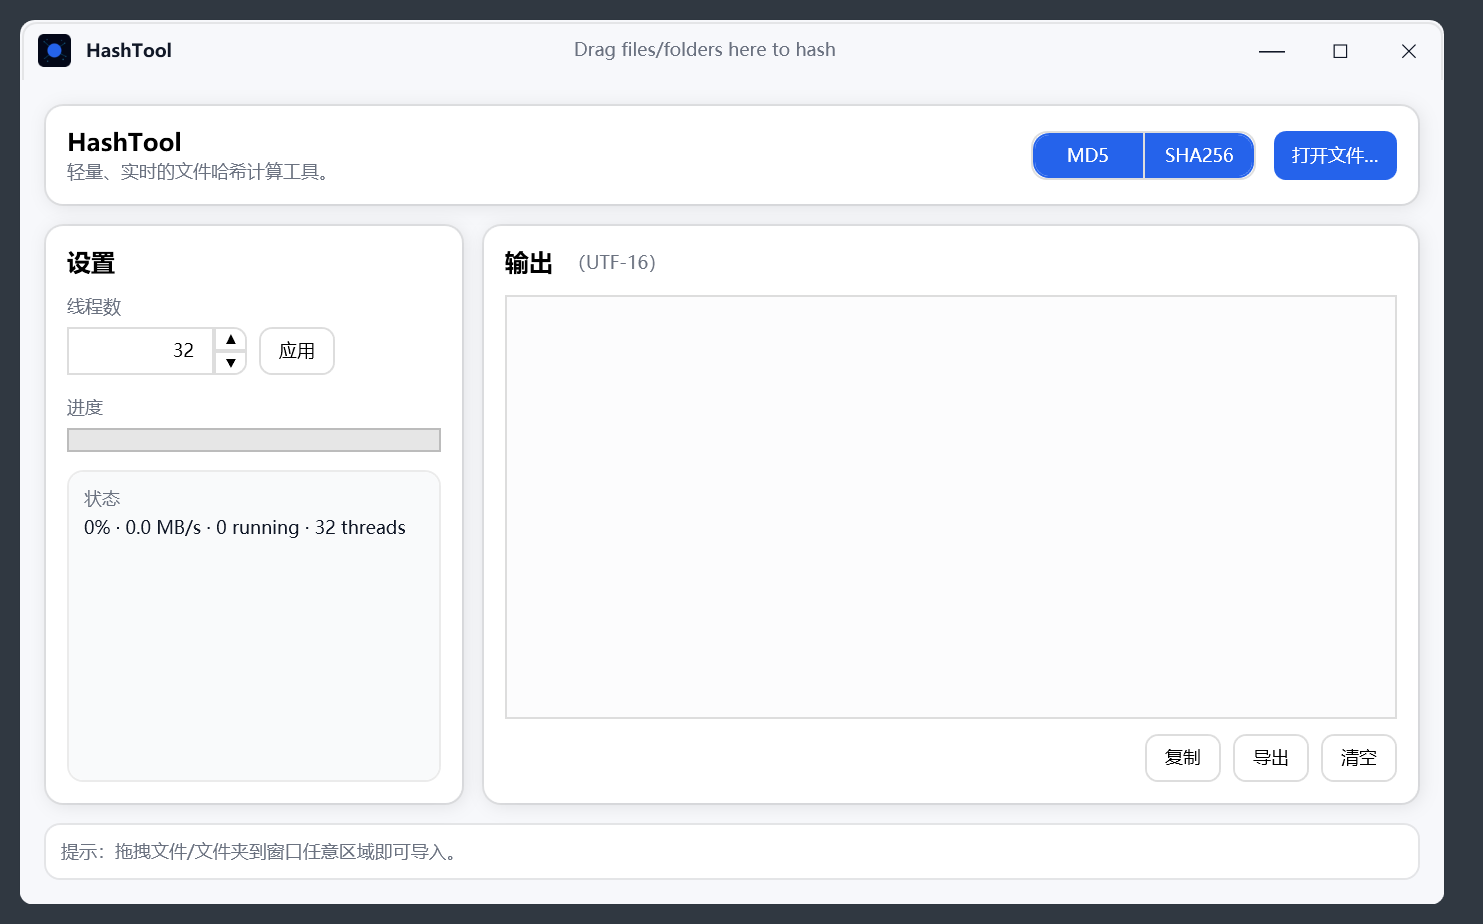This screenshot has width=1483, height=924.
Task: Maximize the HashTool window
Action: [x=1340, y=51]
